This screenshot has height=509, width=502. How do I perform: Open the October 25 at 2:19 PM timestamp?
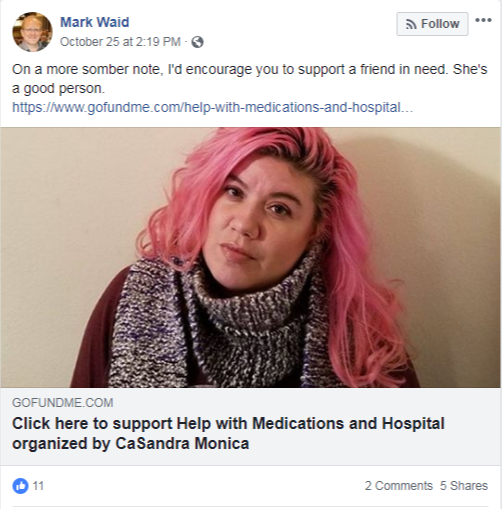(120, 42)
